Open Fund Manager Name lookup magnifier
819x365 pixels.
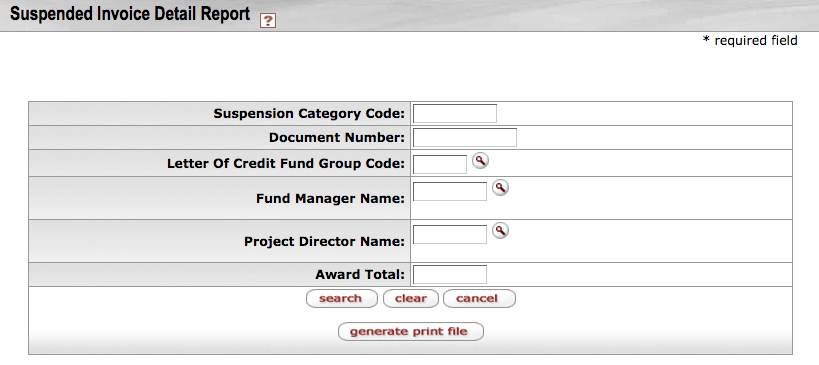point(500,187)
